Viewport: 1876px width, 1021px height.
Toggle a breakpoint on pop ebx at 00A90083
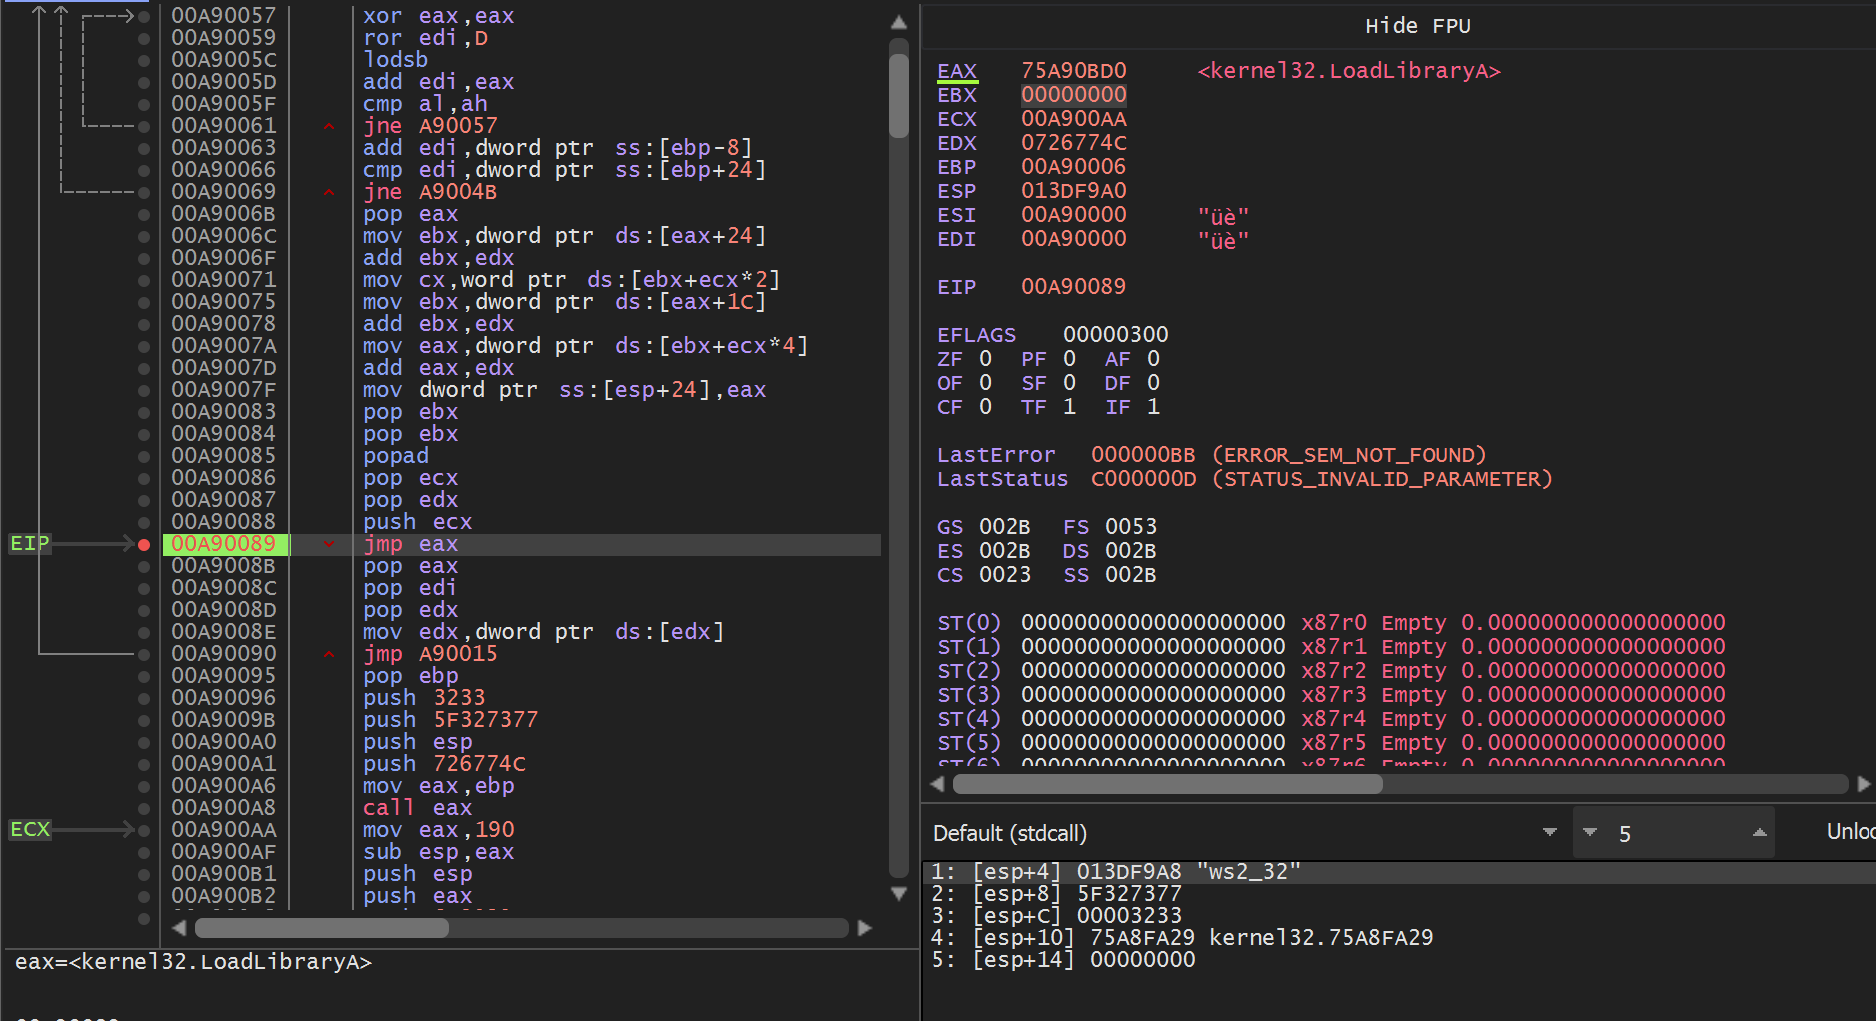pos(144,412)
